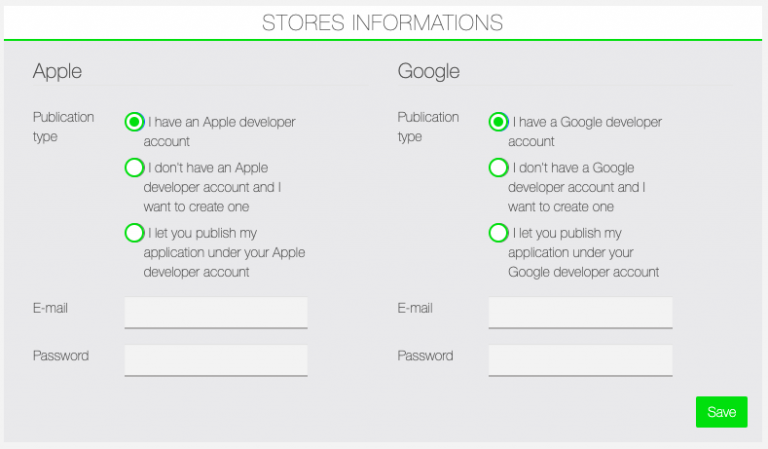Click the Apple E-mail input field
The height and width of the screenshot is (449, 768).
tap(216, 312)
